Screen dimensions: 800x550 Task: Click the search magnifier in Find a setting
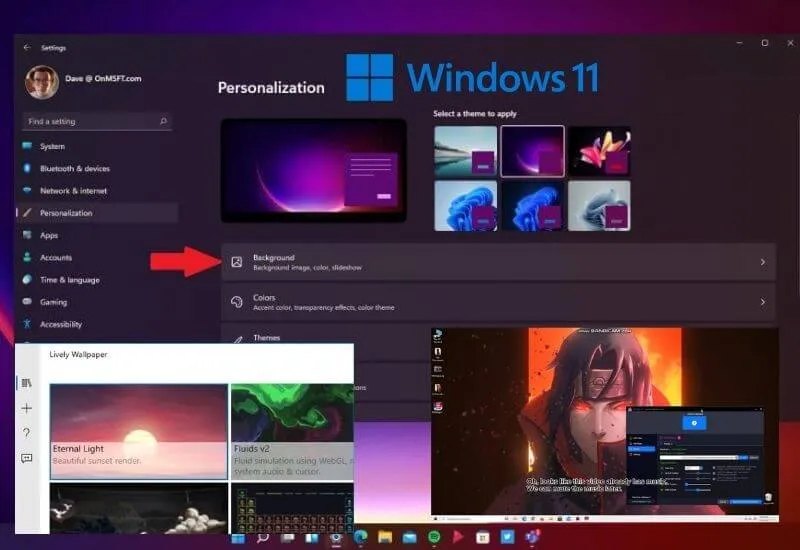(163, 121)
